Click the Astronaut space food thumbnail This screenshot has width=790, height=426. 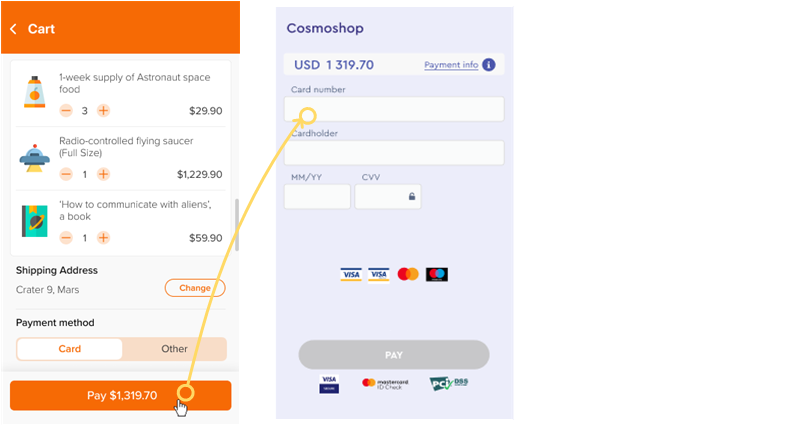(34, 92)
